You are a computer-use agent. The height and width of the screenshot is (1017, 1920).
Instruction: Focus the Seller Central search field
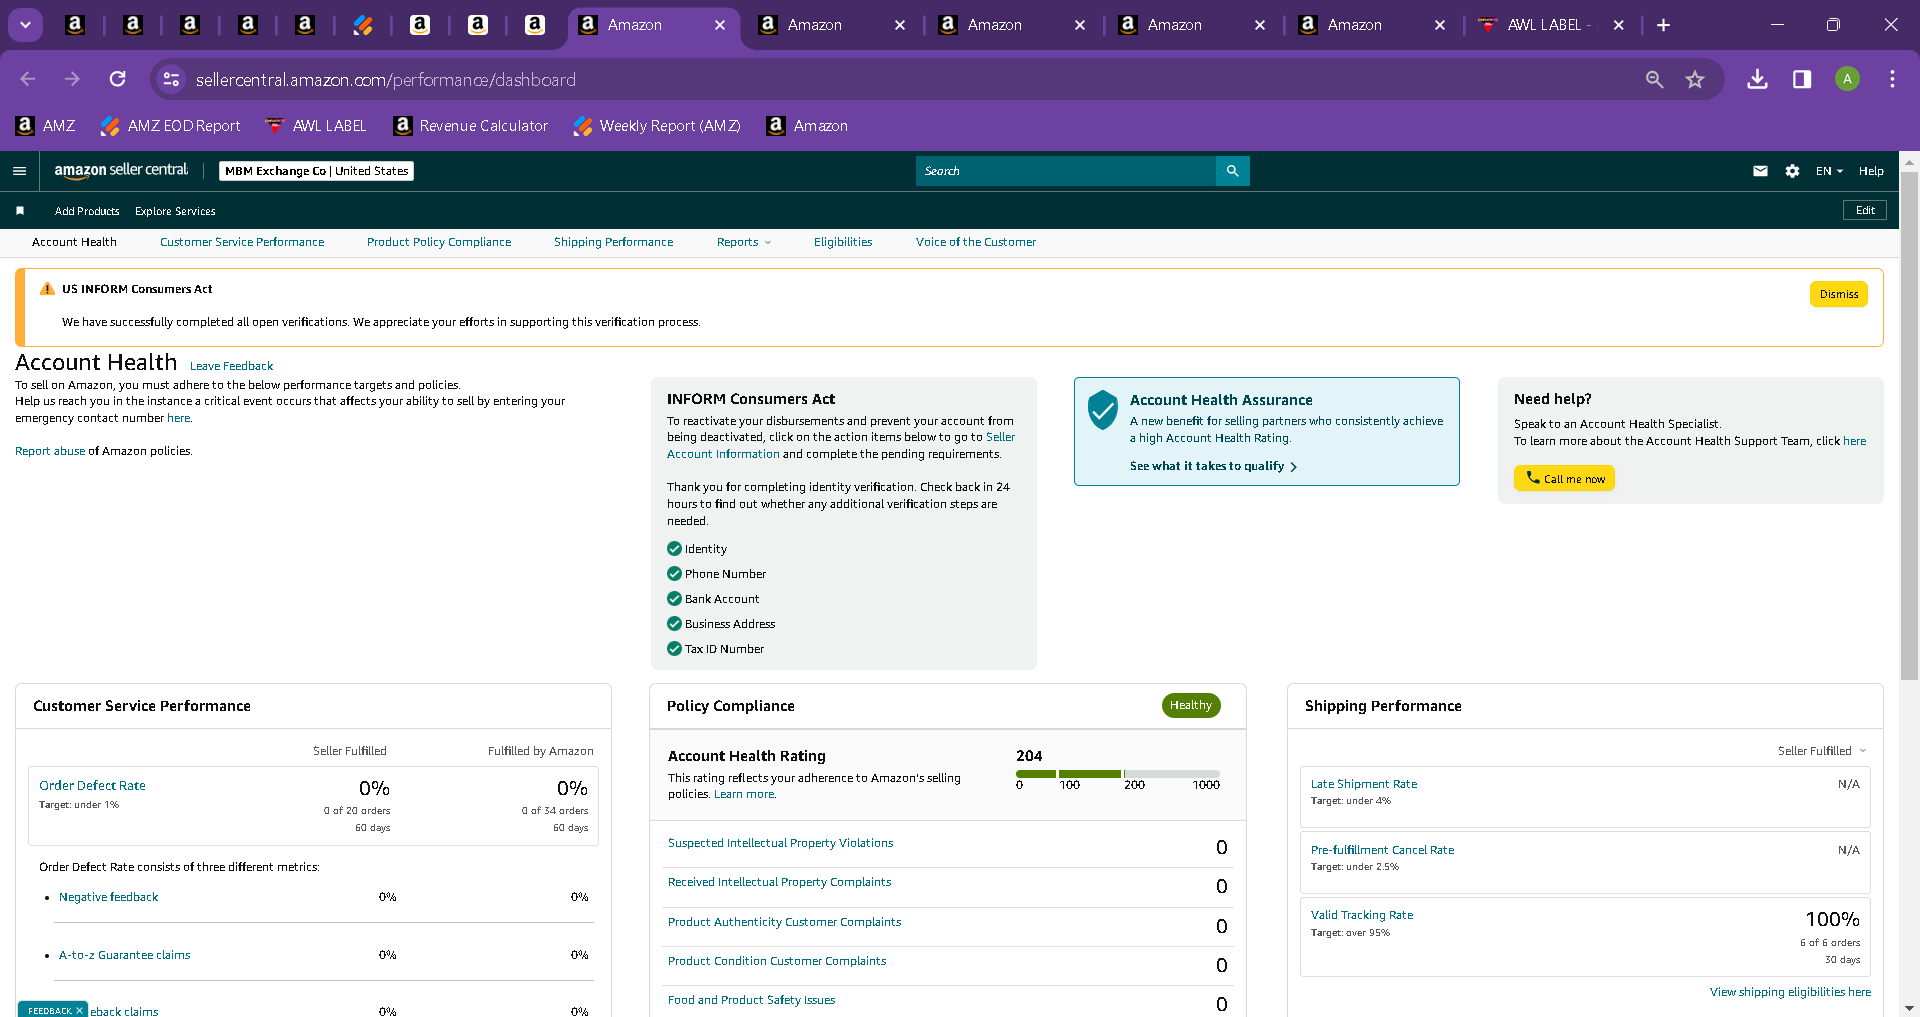pos(1065,171)
